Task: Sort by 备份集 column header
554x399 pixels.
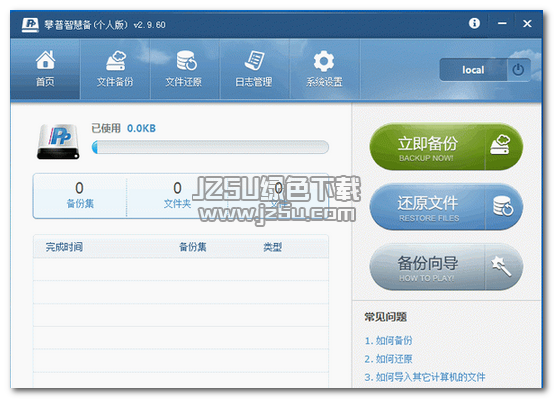Action: pos(193,247)
